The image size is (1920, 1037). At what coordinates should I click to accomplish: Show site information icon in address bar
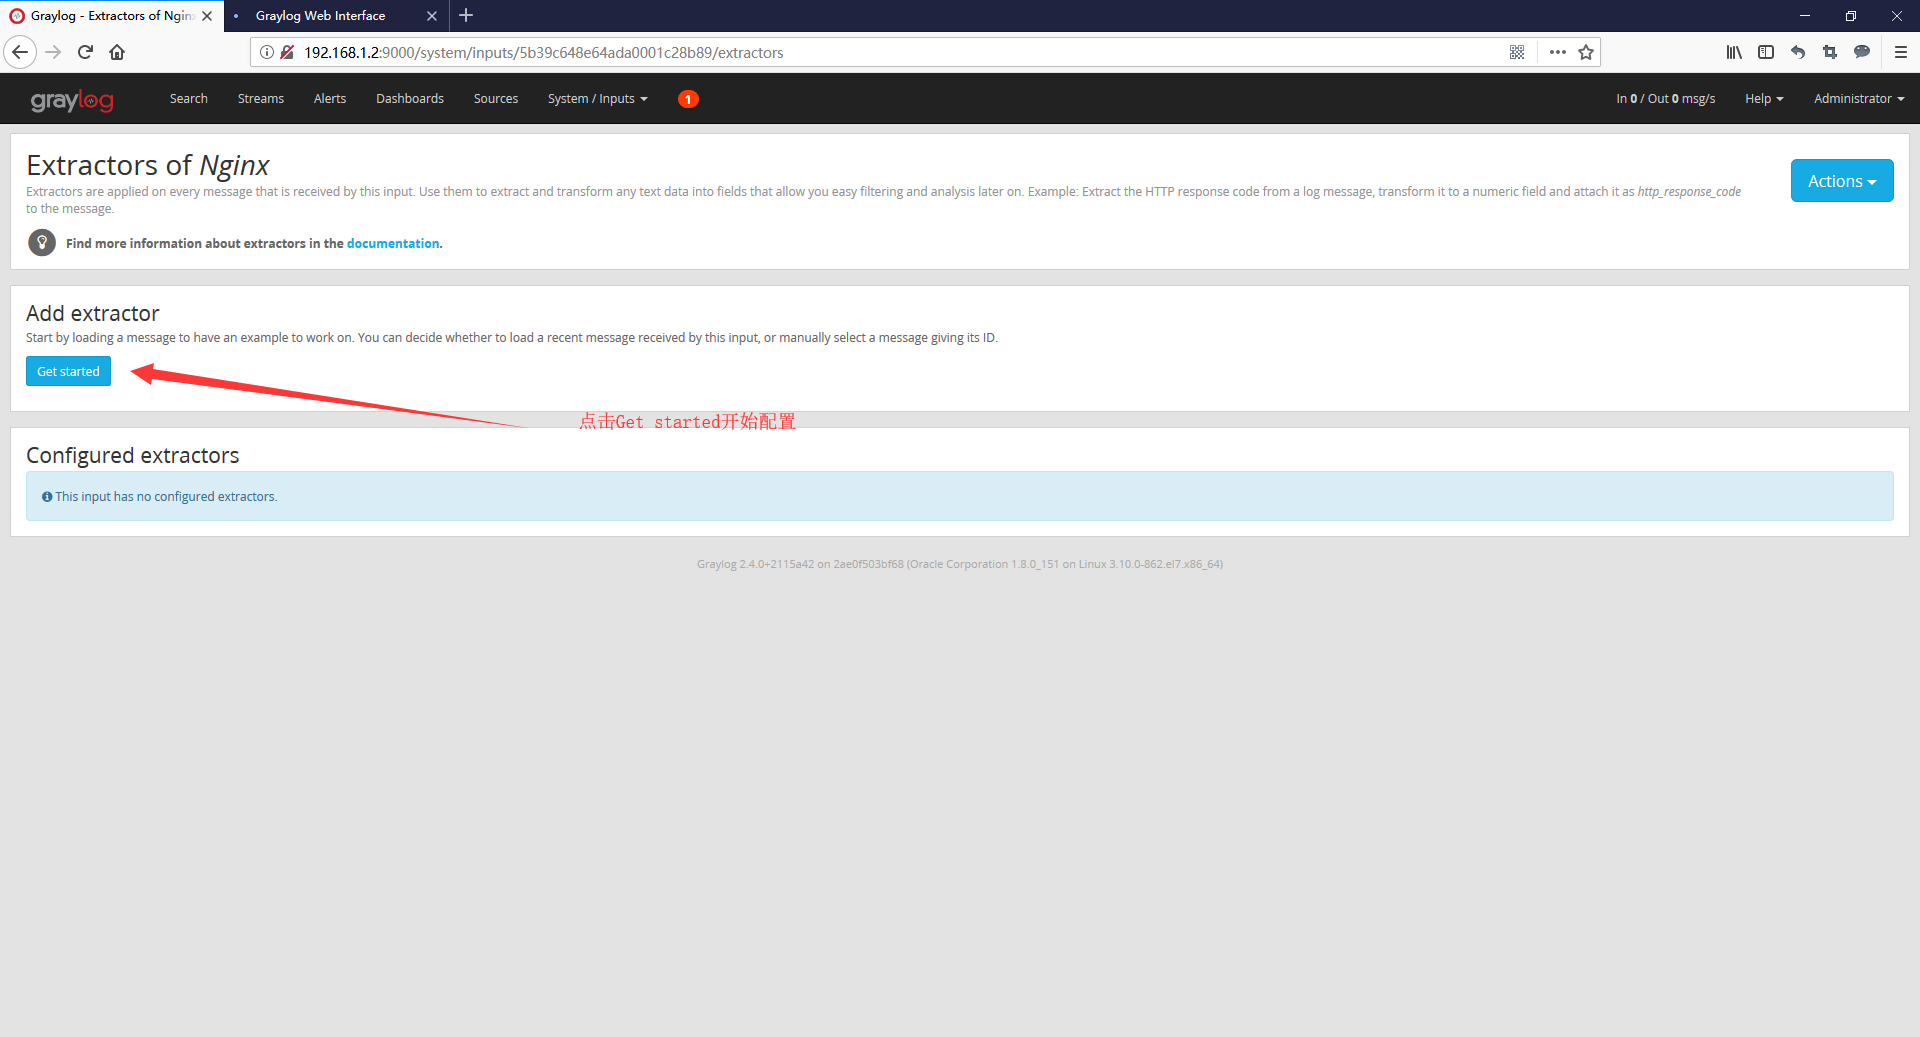pyautogui.click(x=267, y=52)
